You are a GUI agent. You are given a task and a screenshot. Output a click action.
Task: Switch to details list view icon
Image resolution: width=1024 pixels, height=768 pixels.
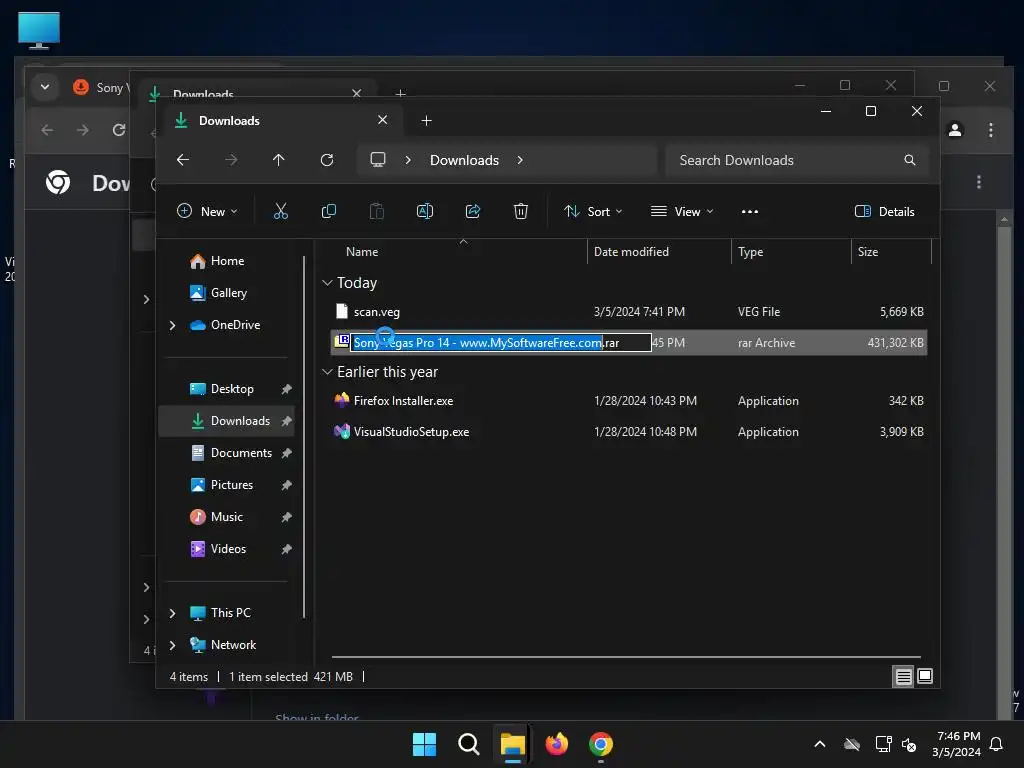coord(903,677)
